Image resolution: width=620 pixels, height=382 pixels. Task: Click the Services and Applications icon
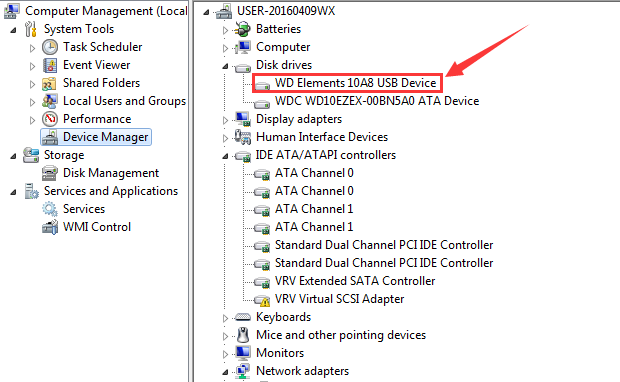point(31,191)
